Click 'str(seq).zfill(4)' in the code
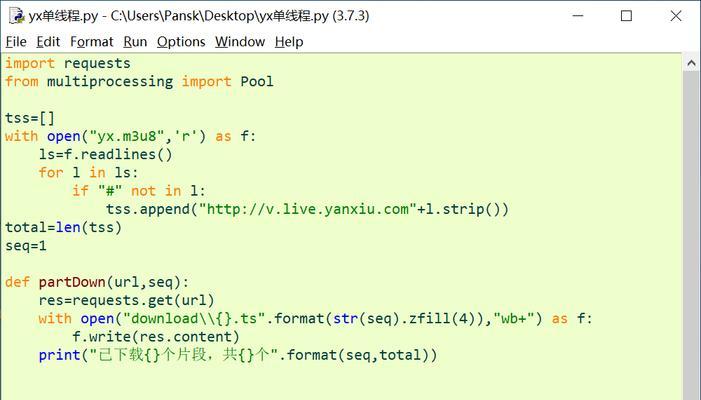The height and width of the screenshot is (400, 701). 404,319
